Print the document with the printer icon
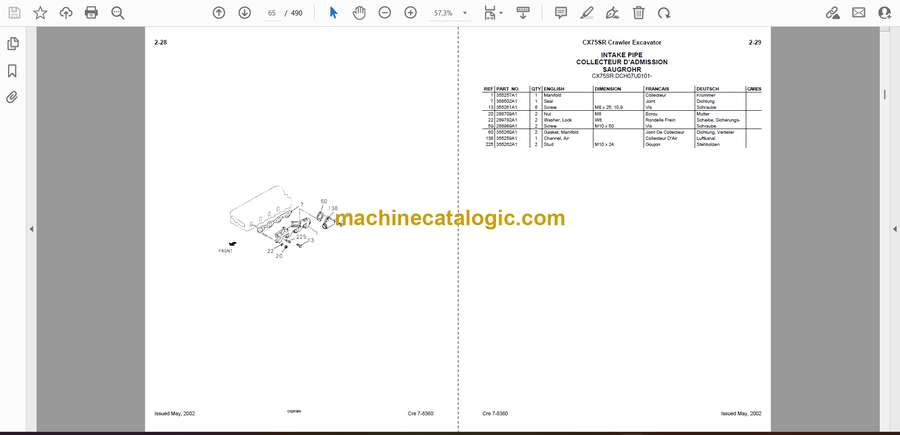 click(91, 13)
